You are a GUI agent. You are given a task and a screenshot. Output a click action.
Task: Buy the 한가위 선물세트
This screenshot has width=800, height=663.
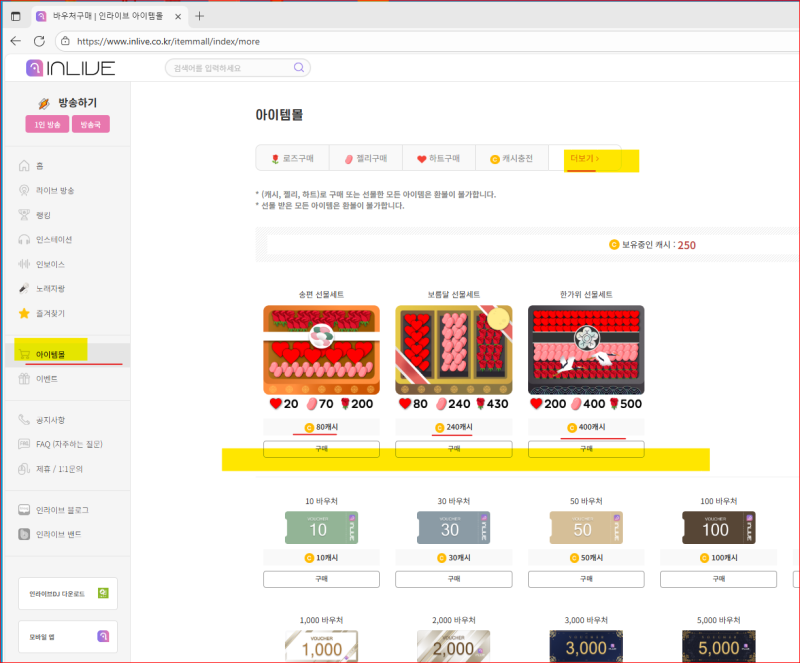(585, 449)
